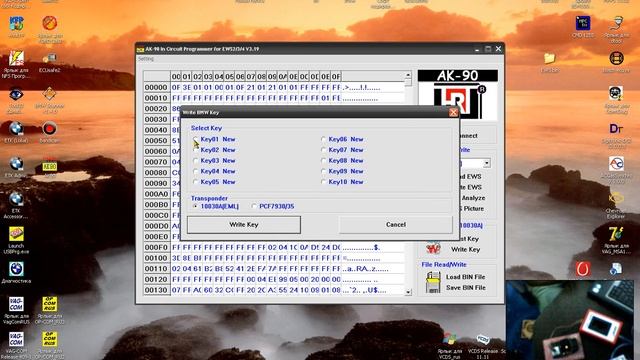Select the Key05 New radio button
The width and height of the screenshot is (640, 360).
click(196, 182)
